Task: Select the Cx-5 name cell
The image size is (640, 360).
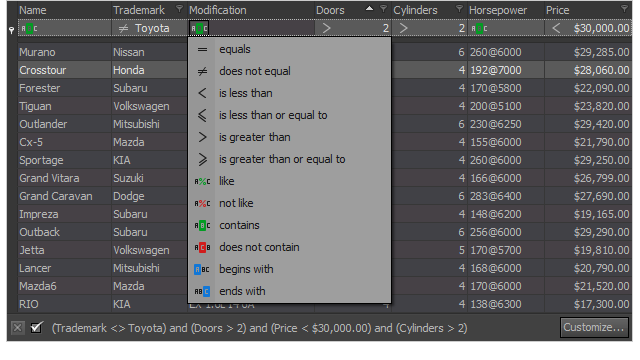Action: click(x=64, y=142)
